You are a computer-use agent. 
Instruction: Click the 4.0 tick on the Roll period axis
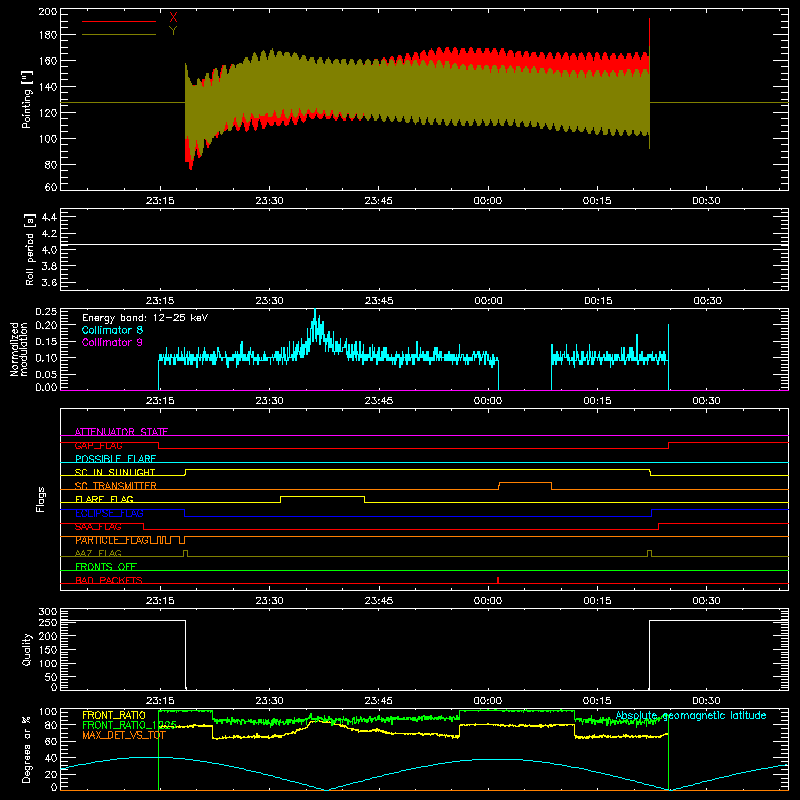point(49,250)
